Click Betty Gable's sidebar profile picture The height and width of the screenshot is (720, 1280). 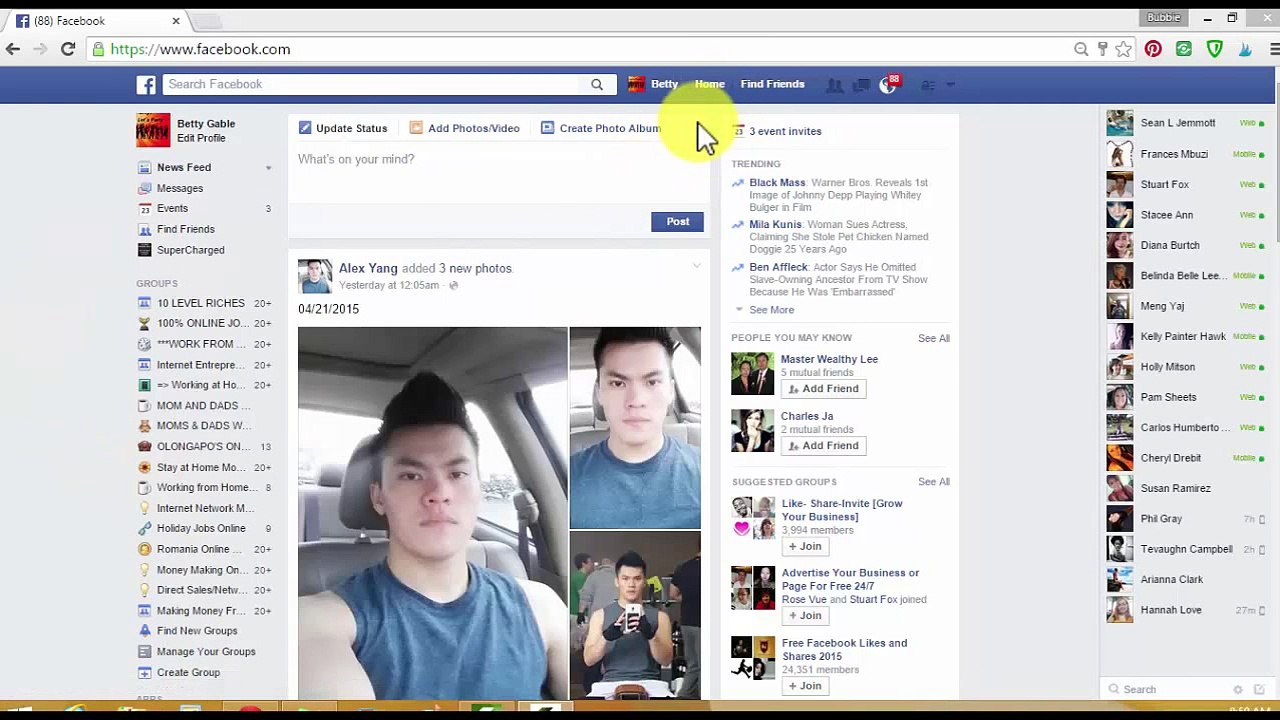[153, 131]
